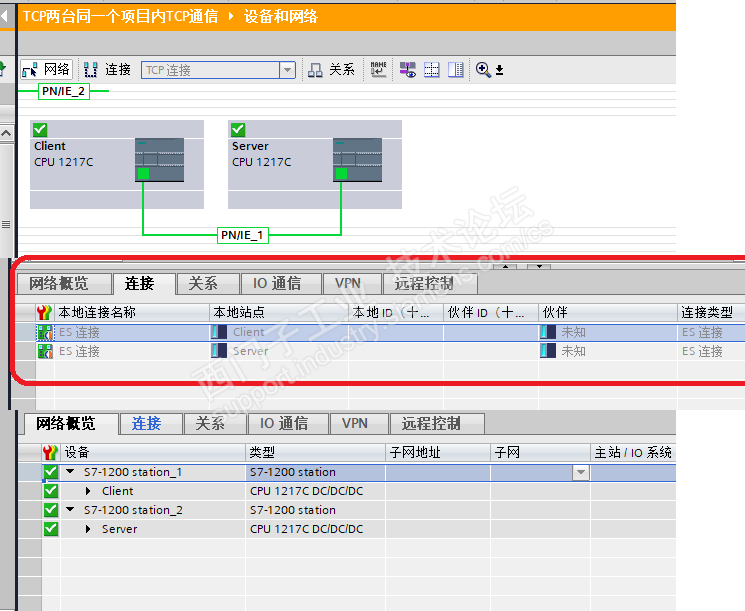Click the green checkmark on Client device

[40, 129]
